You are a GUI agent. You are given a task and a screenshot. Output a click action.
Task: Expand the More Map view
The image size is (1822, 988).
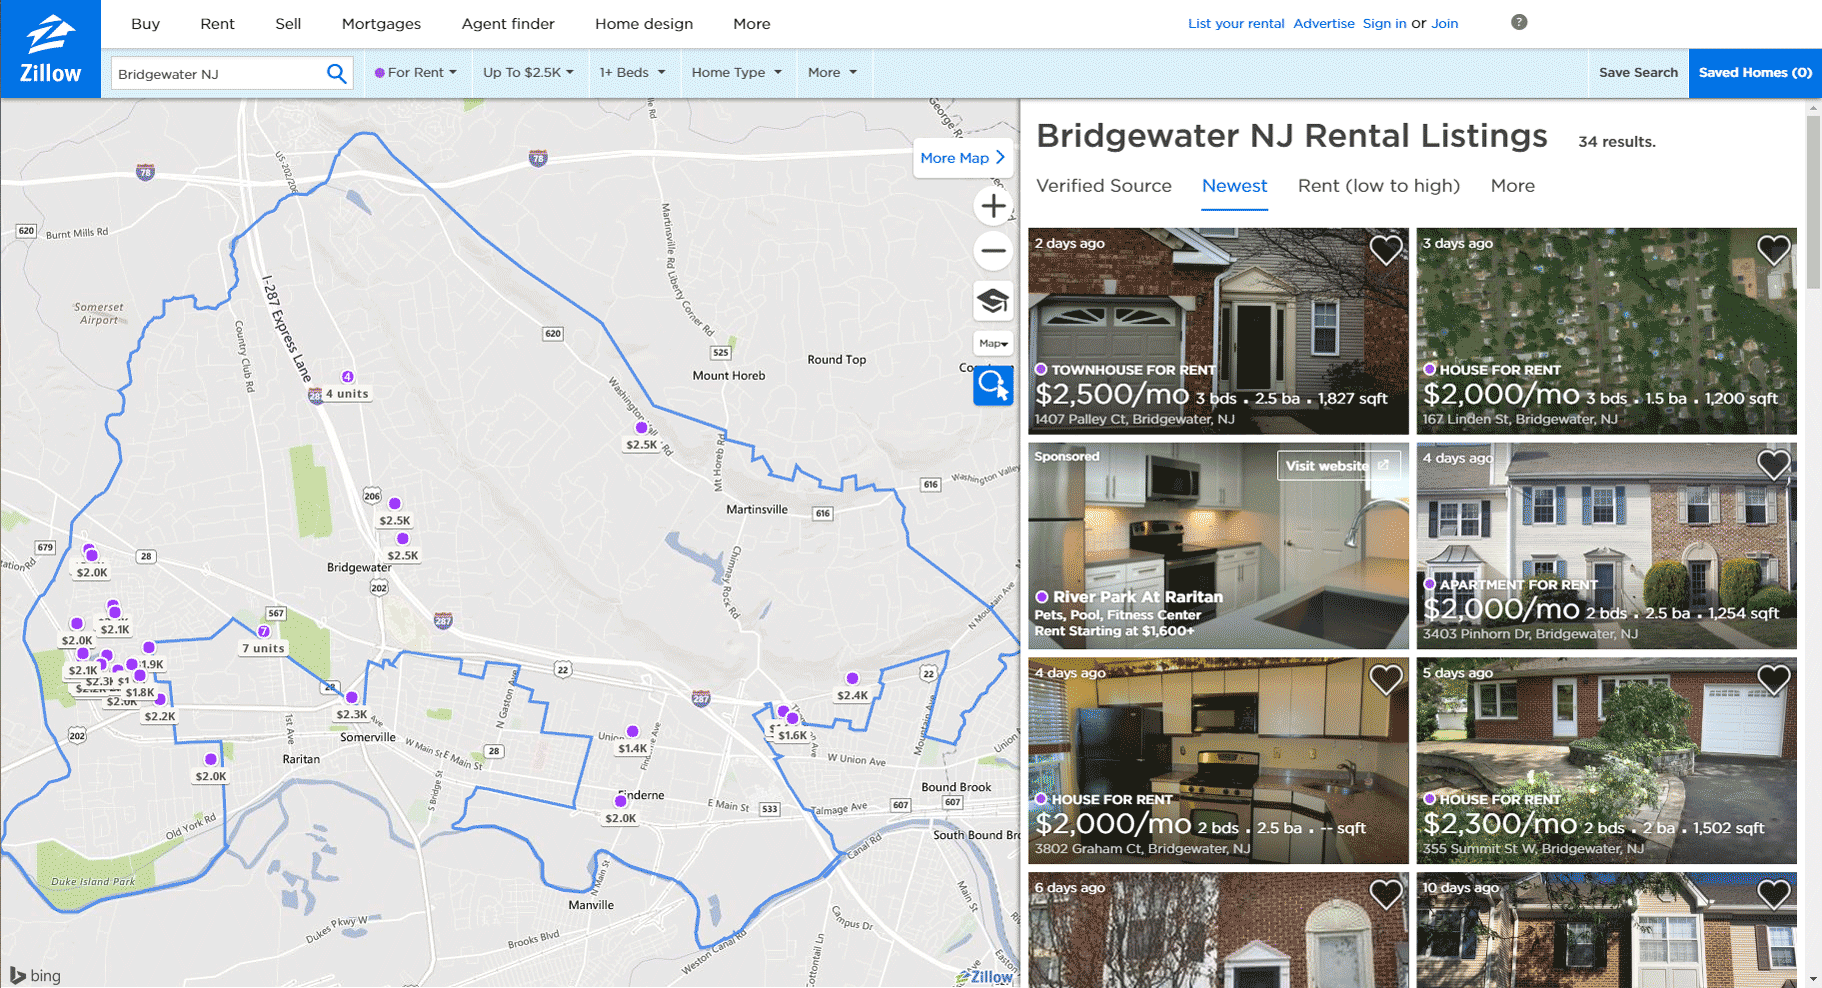point(962,158)
